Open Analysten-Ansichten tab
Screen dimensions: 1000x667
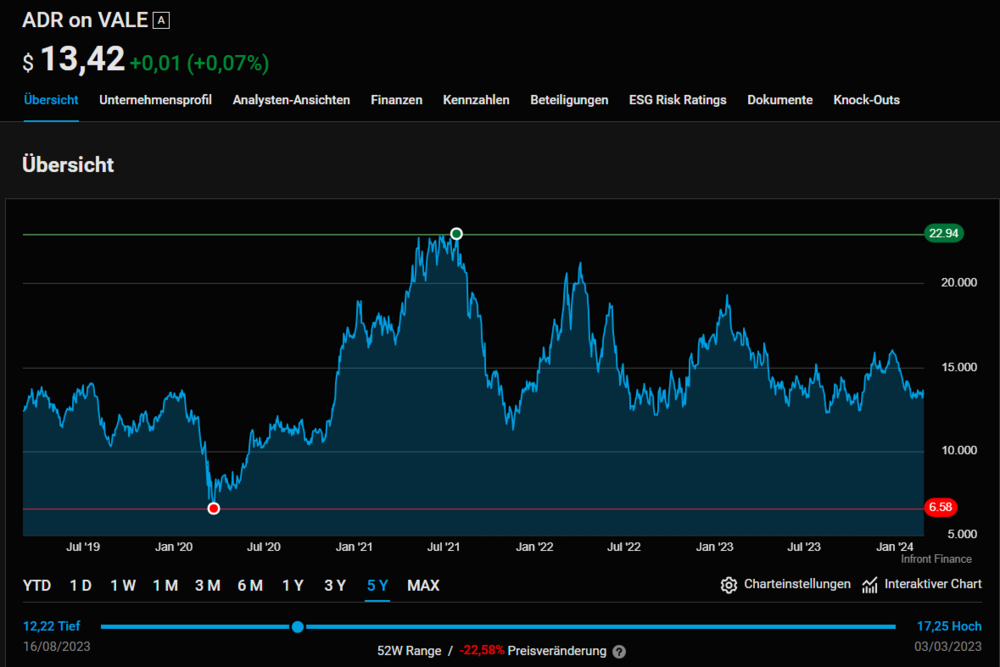click(x=291, y=100)
